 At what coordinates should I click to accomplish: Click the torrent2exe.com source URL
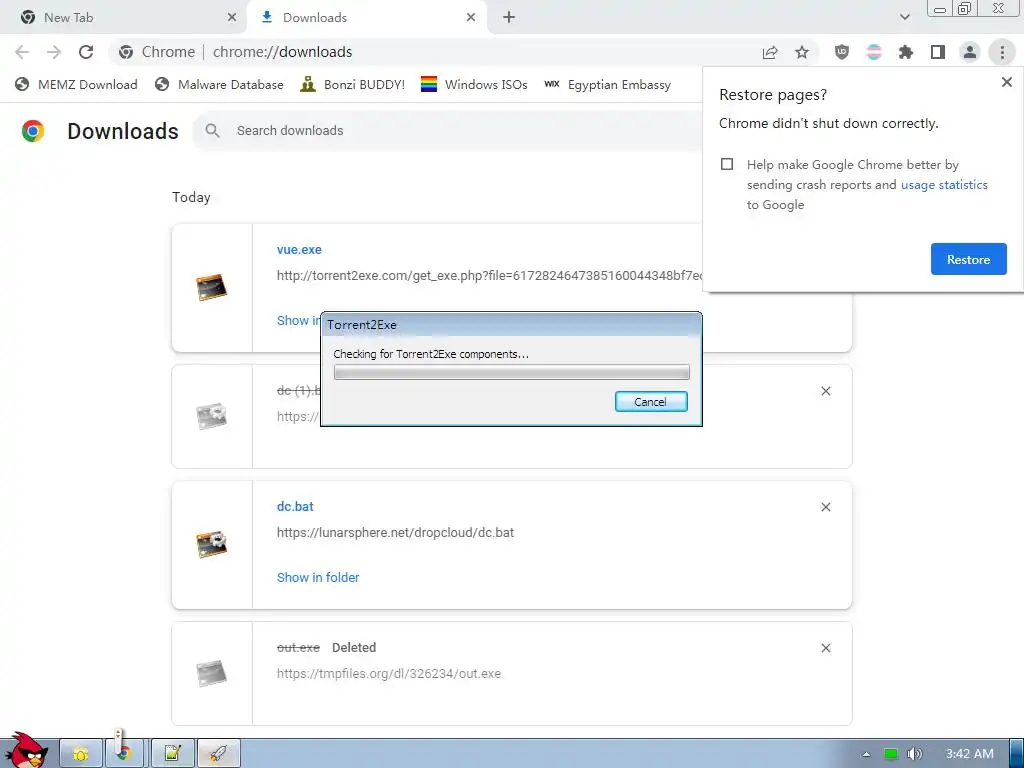[x=489, y=276]
